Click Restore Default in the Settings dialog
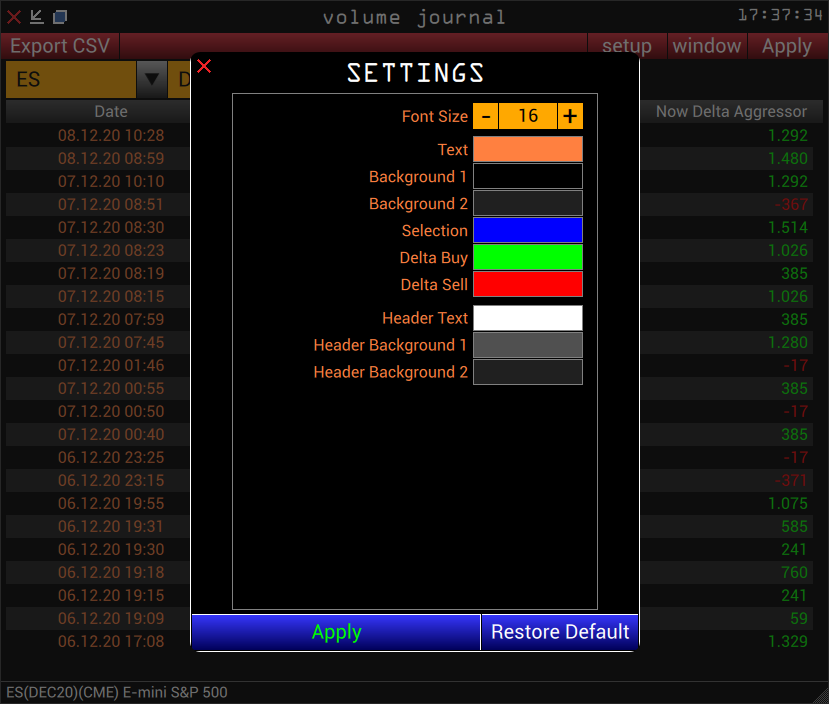 point(559,632)
